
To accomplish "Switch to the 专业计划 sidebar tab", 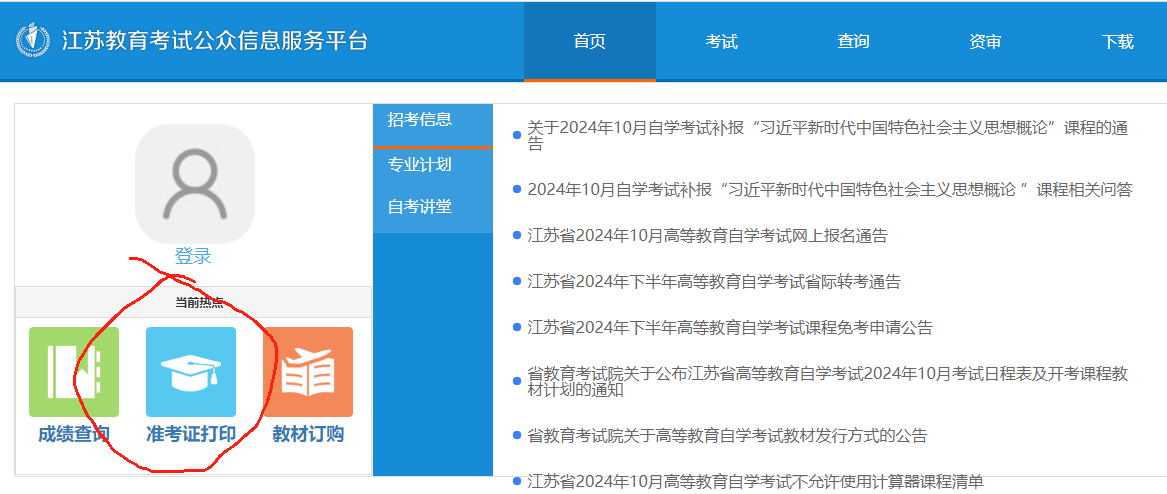I will tap(420, 165).
